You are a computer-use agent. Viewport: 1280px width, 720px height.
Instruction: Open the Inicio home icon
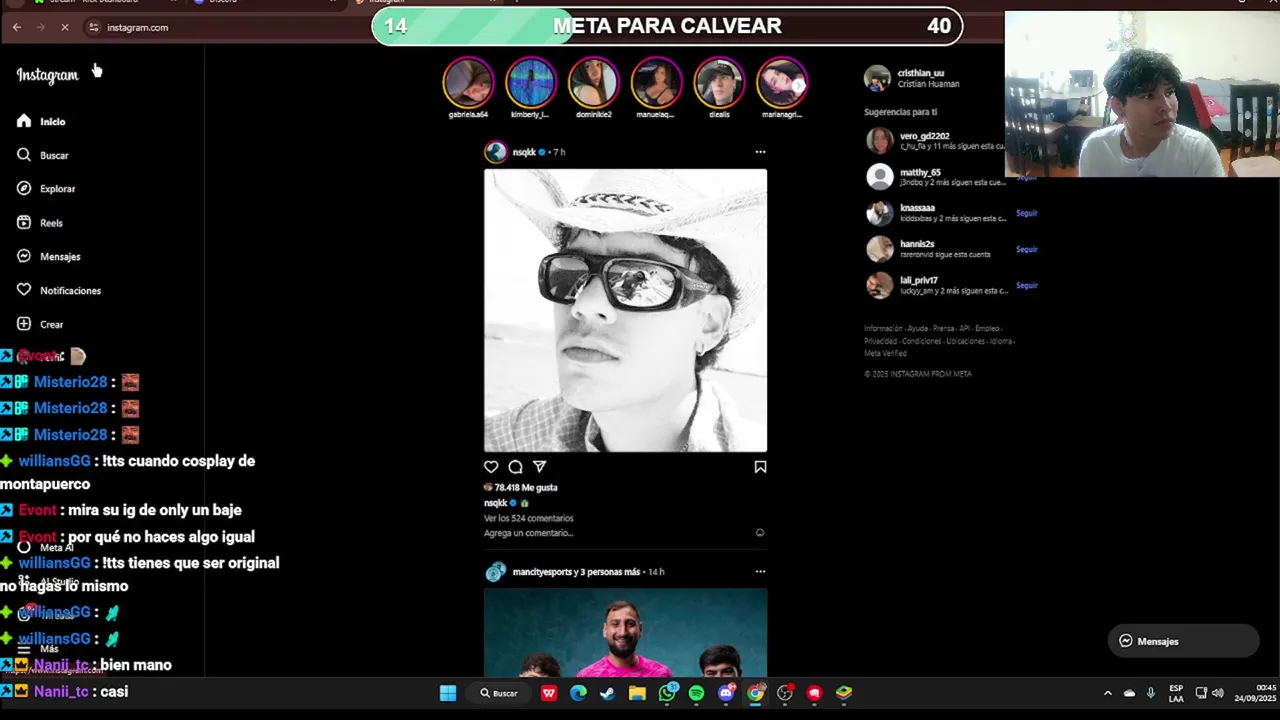(24, 121)
